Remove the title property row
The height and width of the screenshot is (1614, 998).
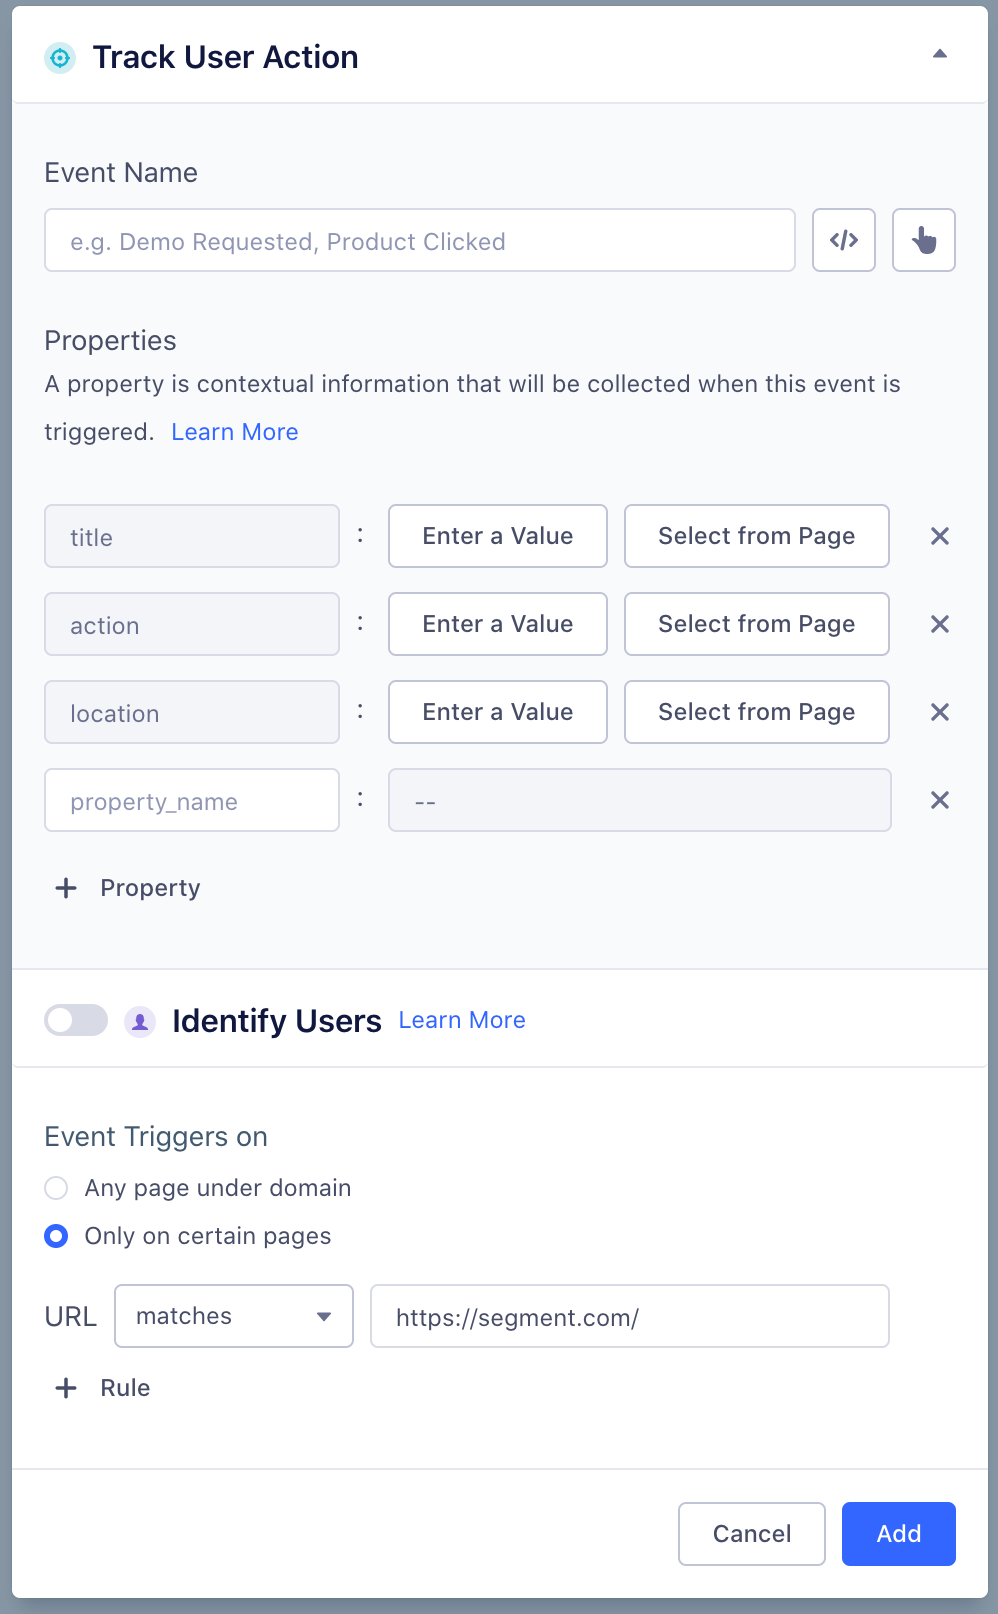click(939, 536)
